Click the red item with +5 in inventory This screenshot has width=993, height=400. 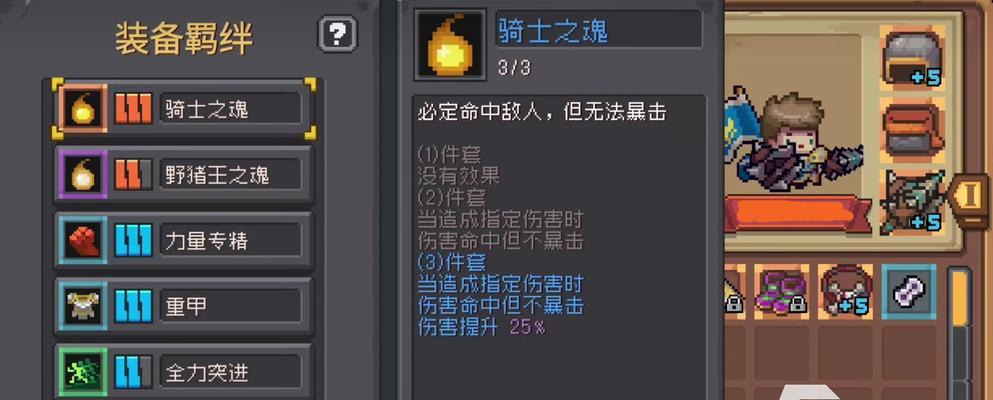tap(845, 291)
